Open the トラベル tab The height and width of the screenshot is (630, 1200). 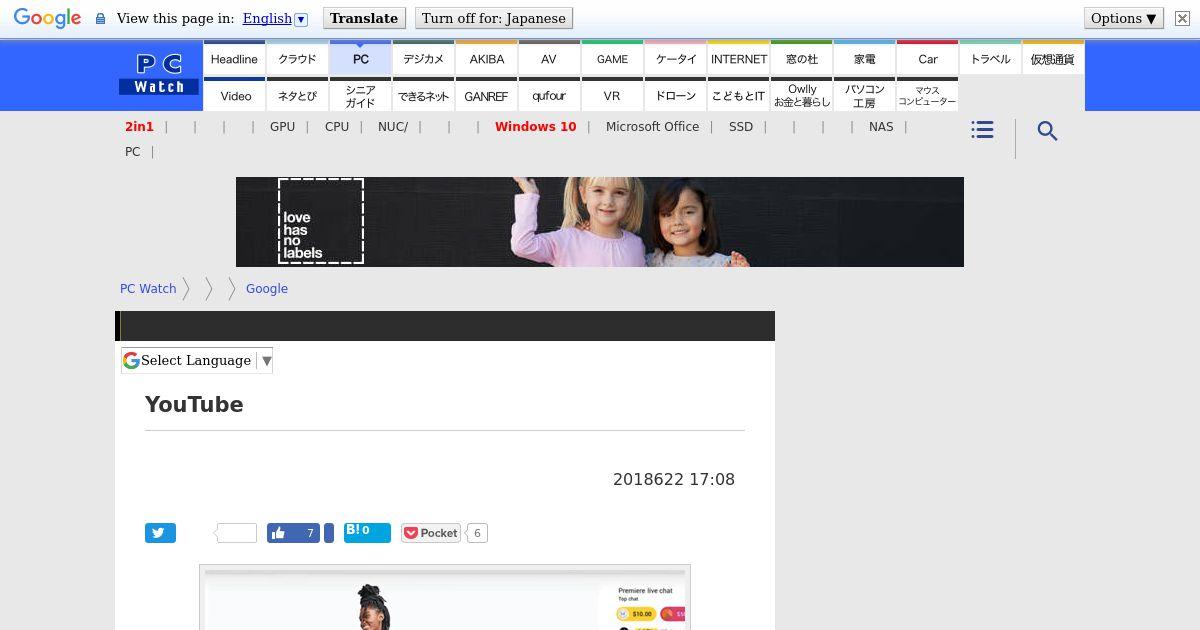click(991, 59)
